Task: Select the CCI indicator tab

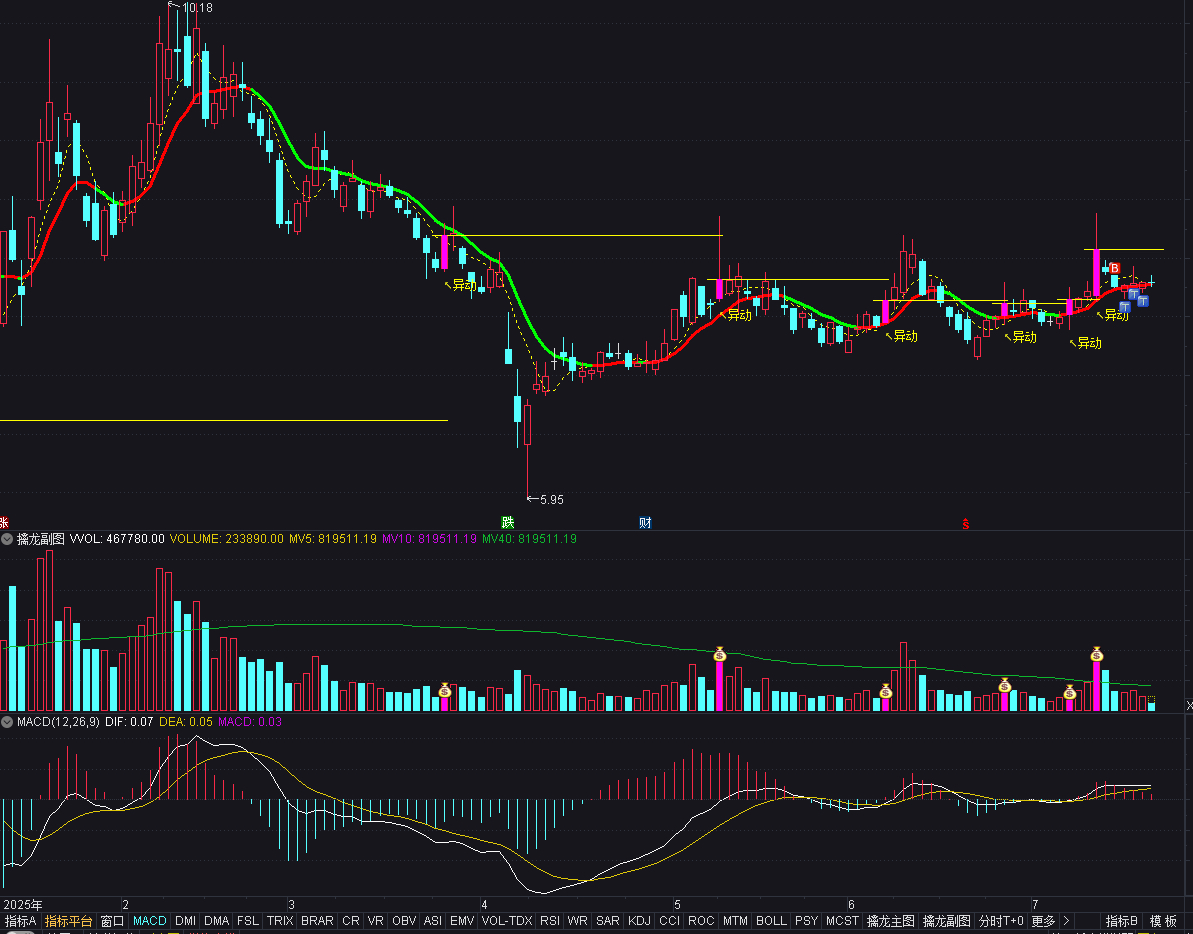Action: click(670, 920)
